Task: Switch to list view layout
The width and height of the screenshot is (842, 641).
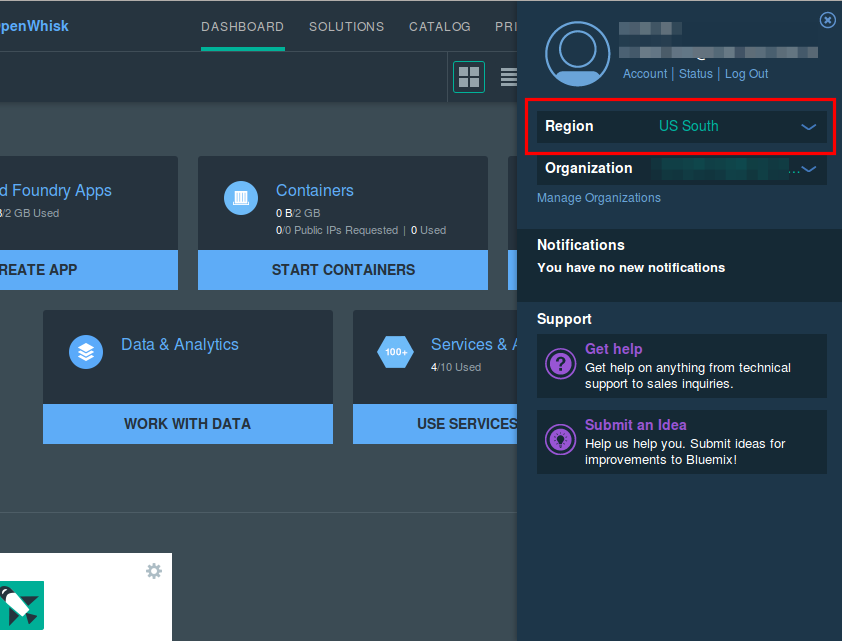Action: tap(509, 77)
